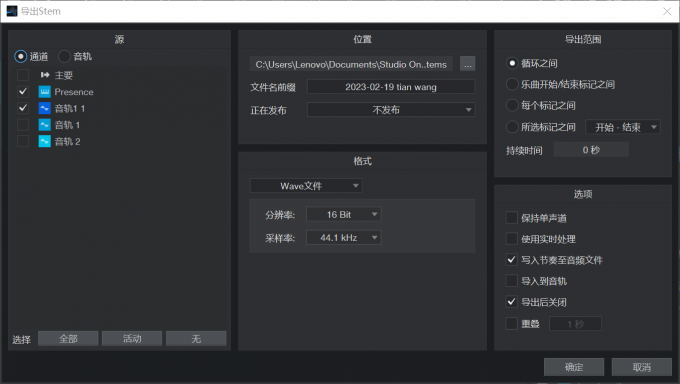Uncheck 导出后关闭 option
The image size is (680, 384).
(512, 302)
